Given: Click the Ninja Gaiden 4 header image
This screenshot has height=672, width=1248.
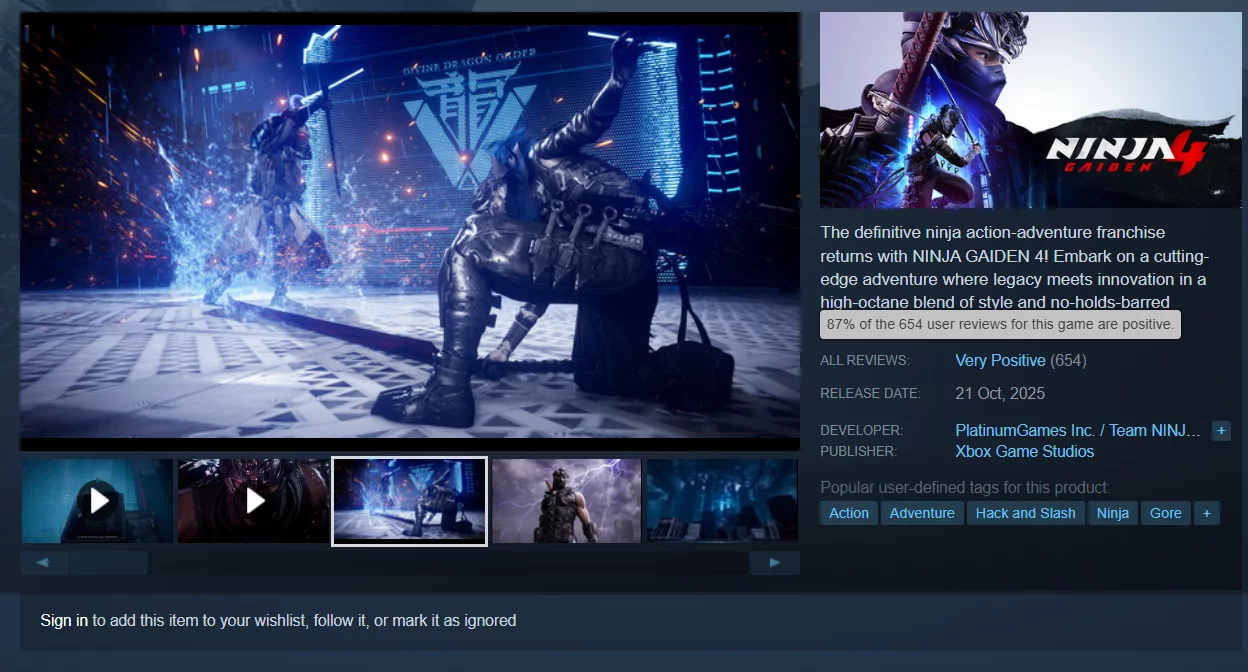Looking at the screenshot, I should coord(1030,110).
